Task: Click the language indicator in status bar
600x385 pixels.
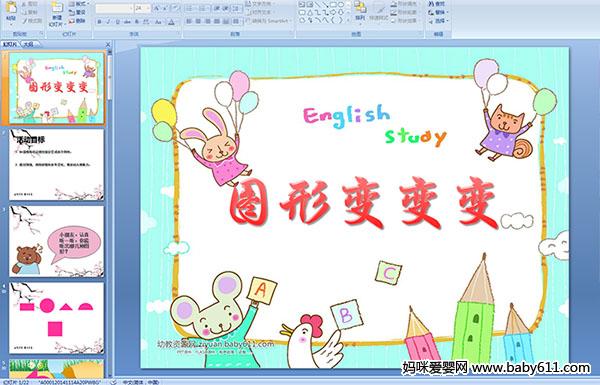Action: pyautogui.click(x=140, y=382)
